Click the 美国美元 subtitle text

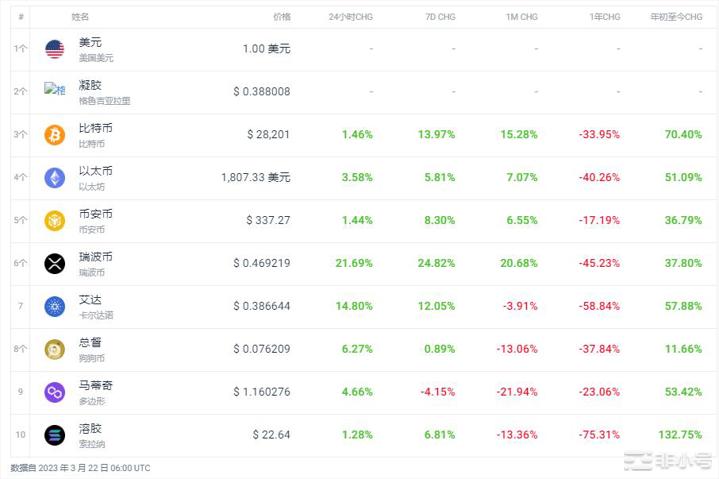pos(96,58)
